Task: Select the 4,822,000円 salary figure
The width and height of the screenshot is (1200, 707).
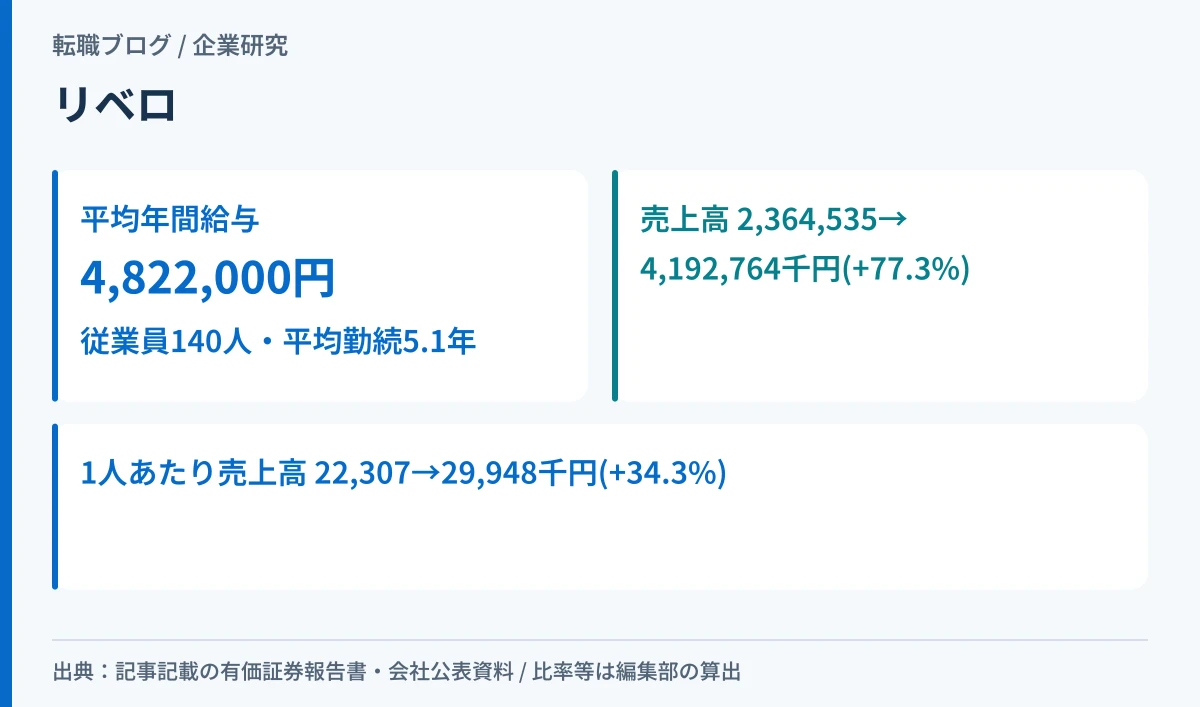Action: [x=208, y=279]
